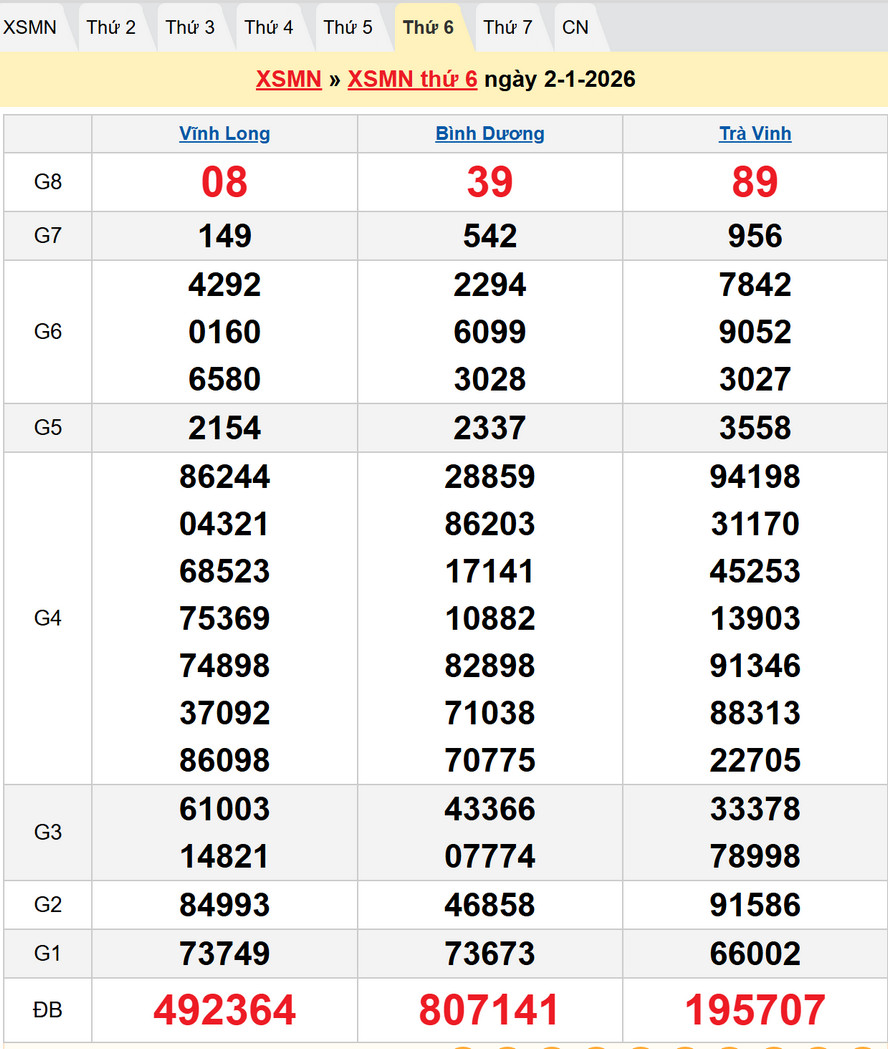Select the Thứ 3 tab
Screen dimensions: 888x1049
[190, 27]
